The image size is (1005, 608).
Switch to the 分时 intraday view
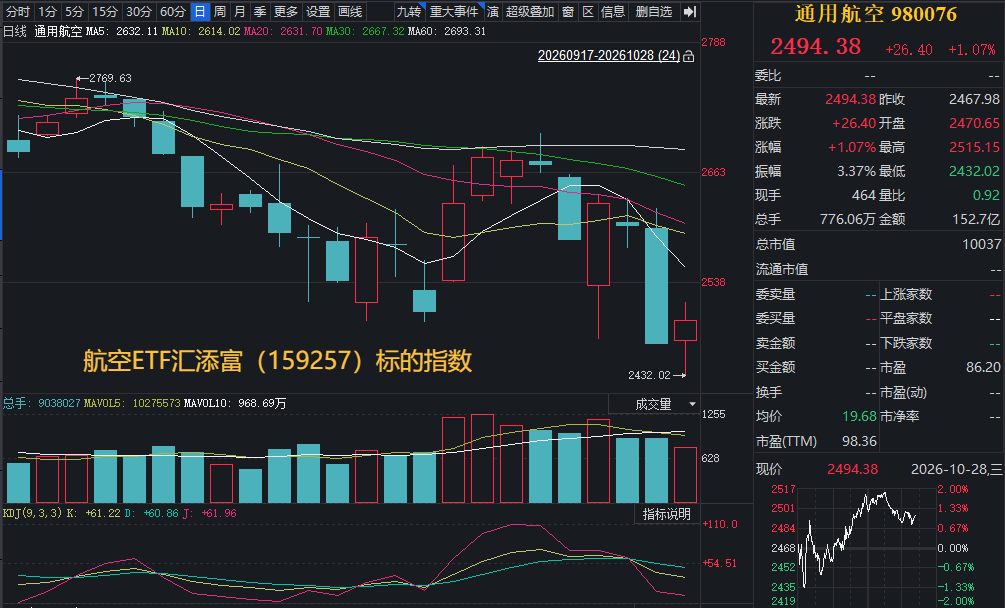18,12
